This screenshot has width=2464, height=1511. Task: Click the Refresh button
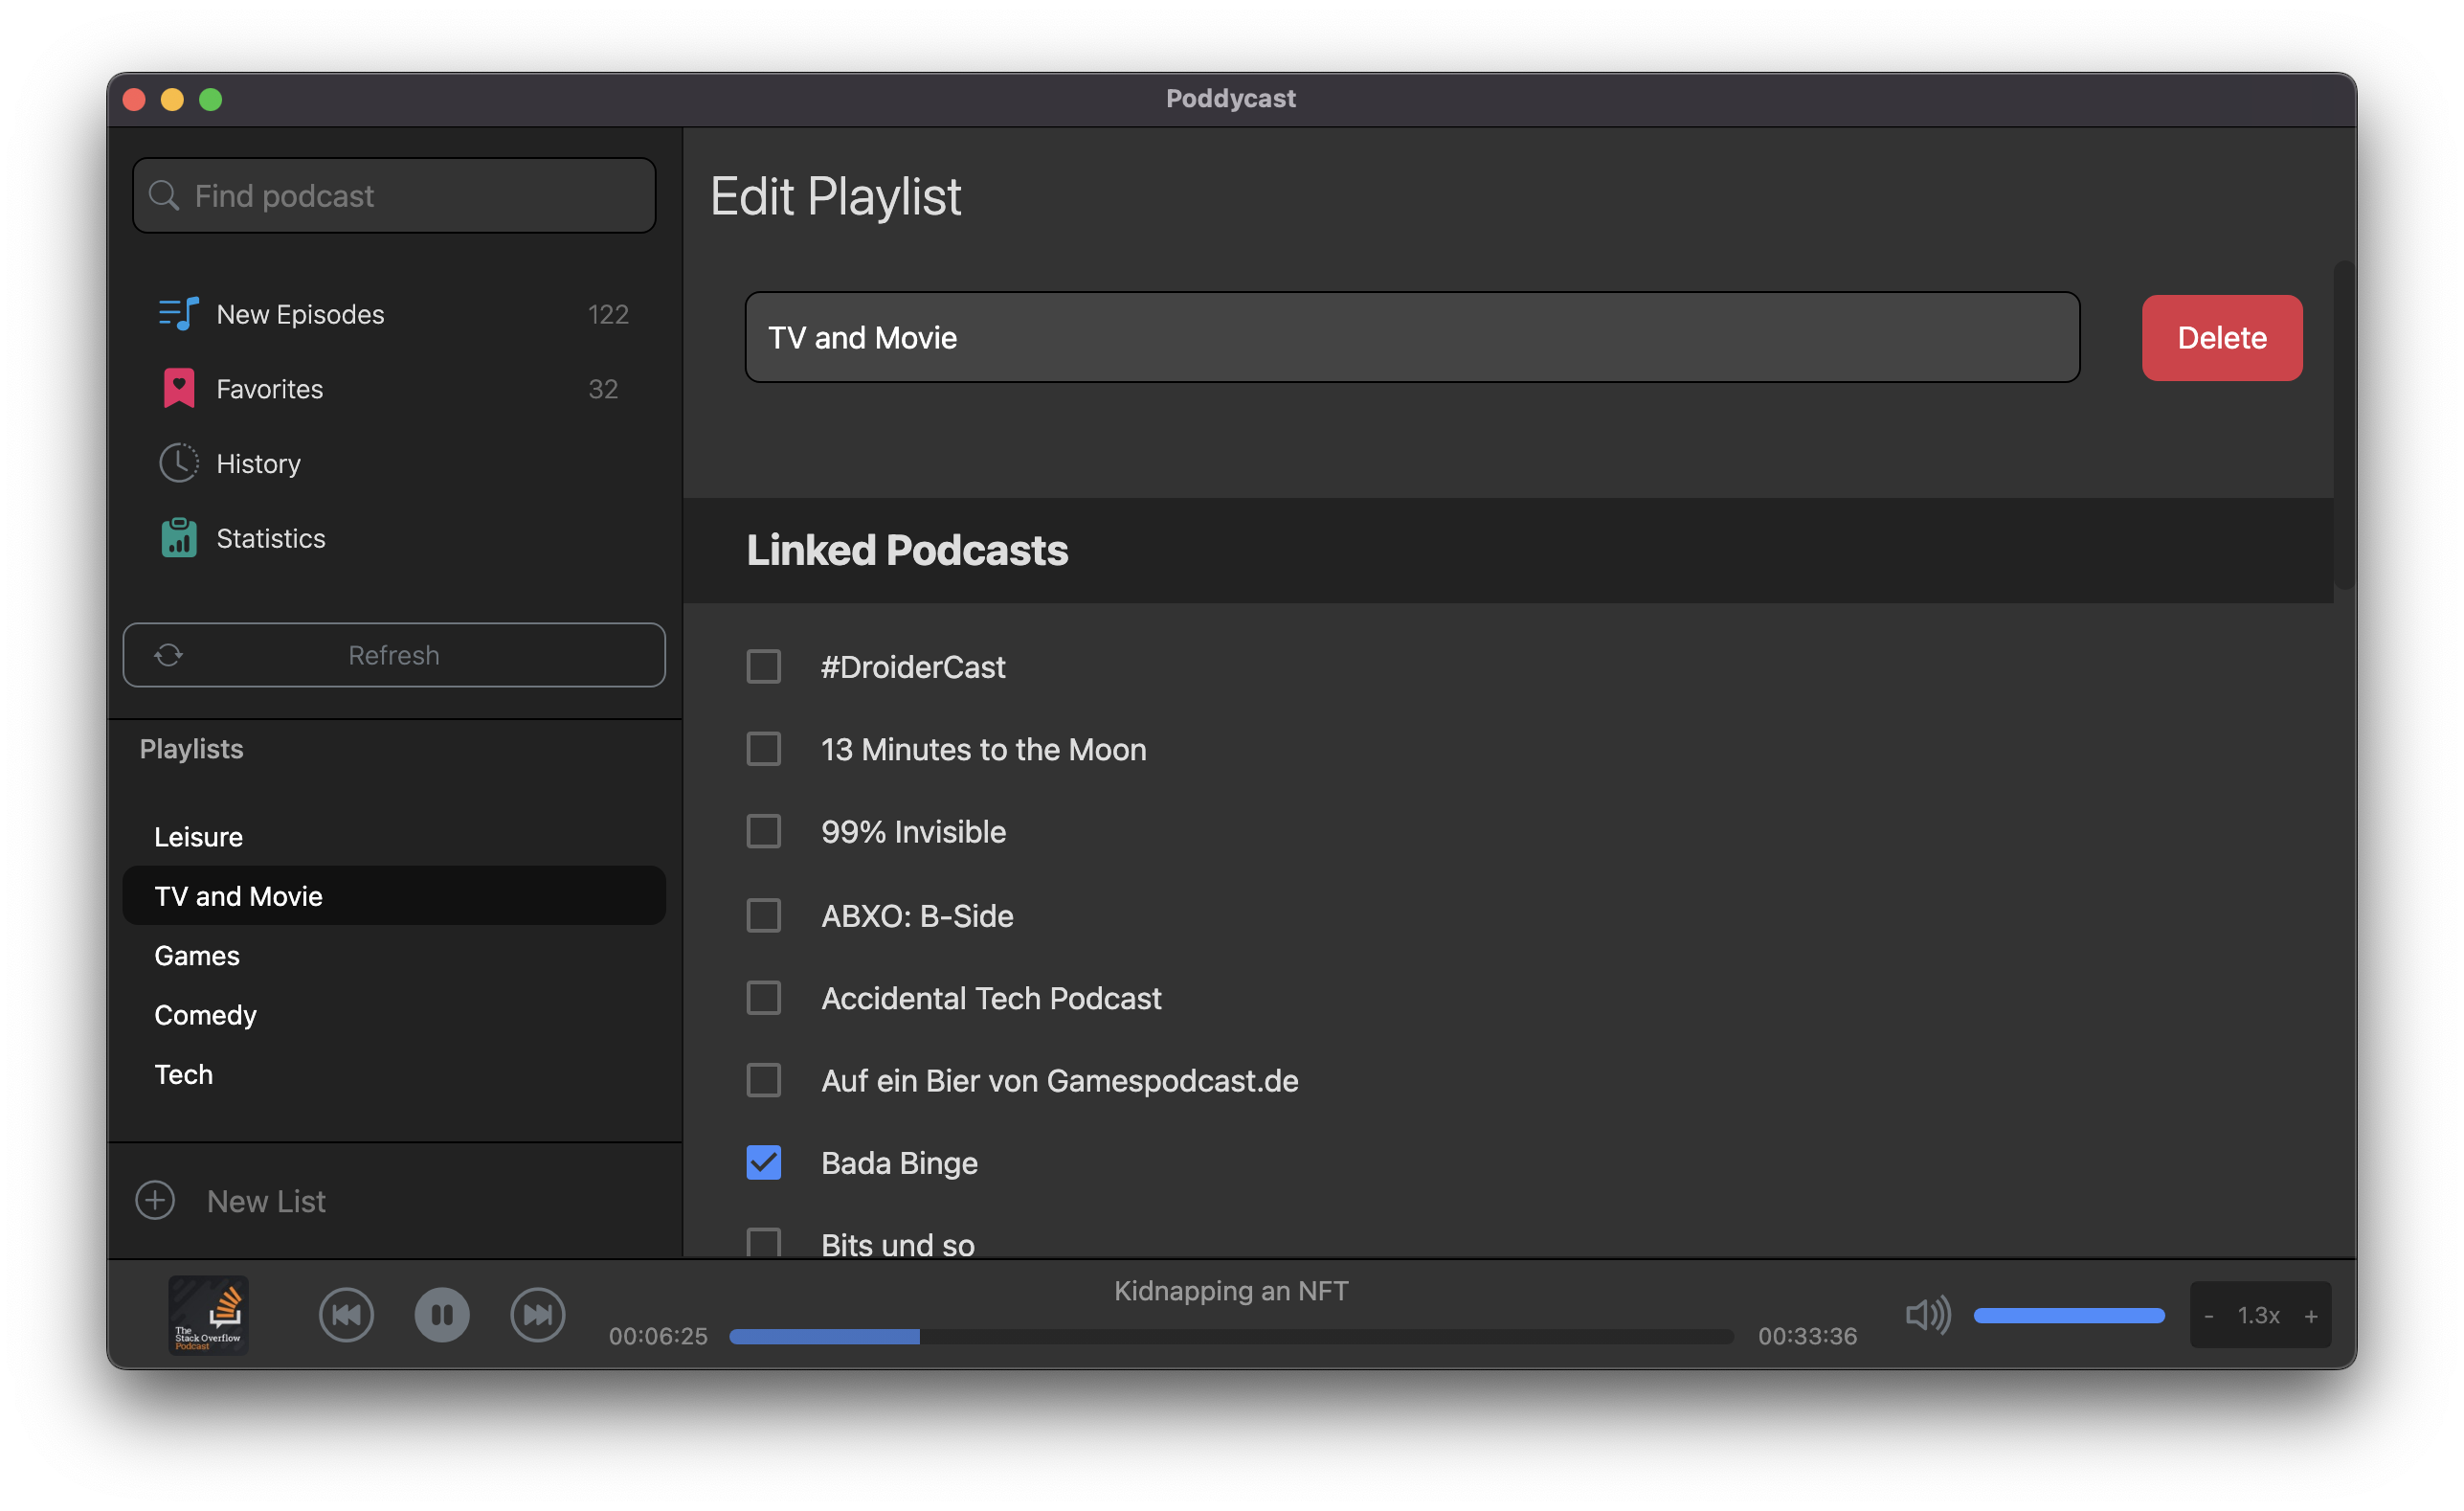tap(393, 655)
